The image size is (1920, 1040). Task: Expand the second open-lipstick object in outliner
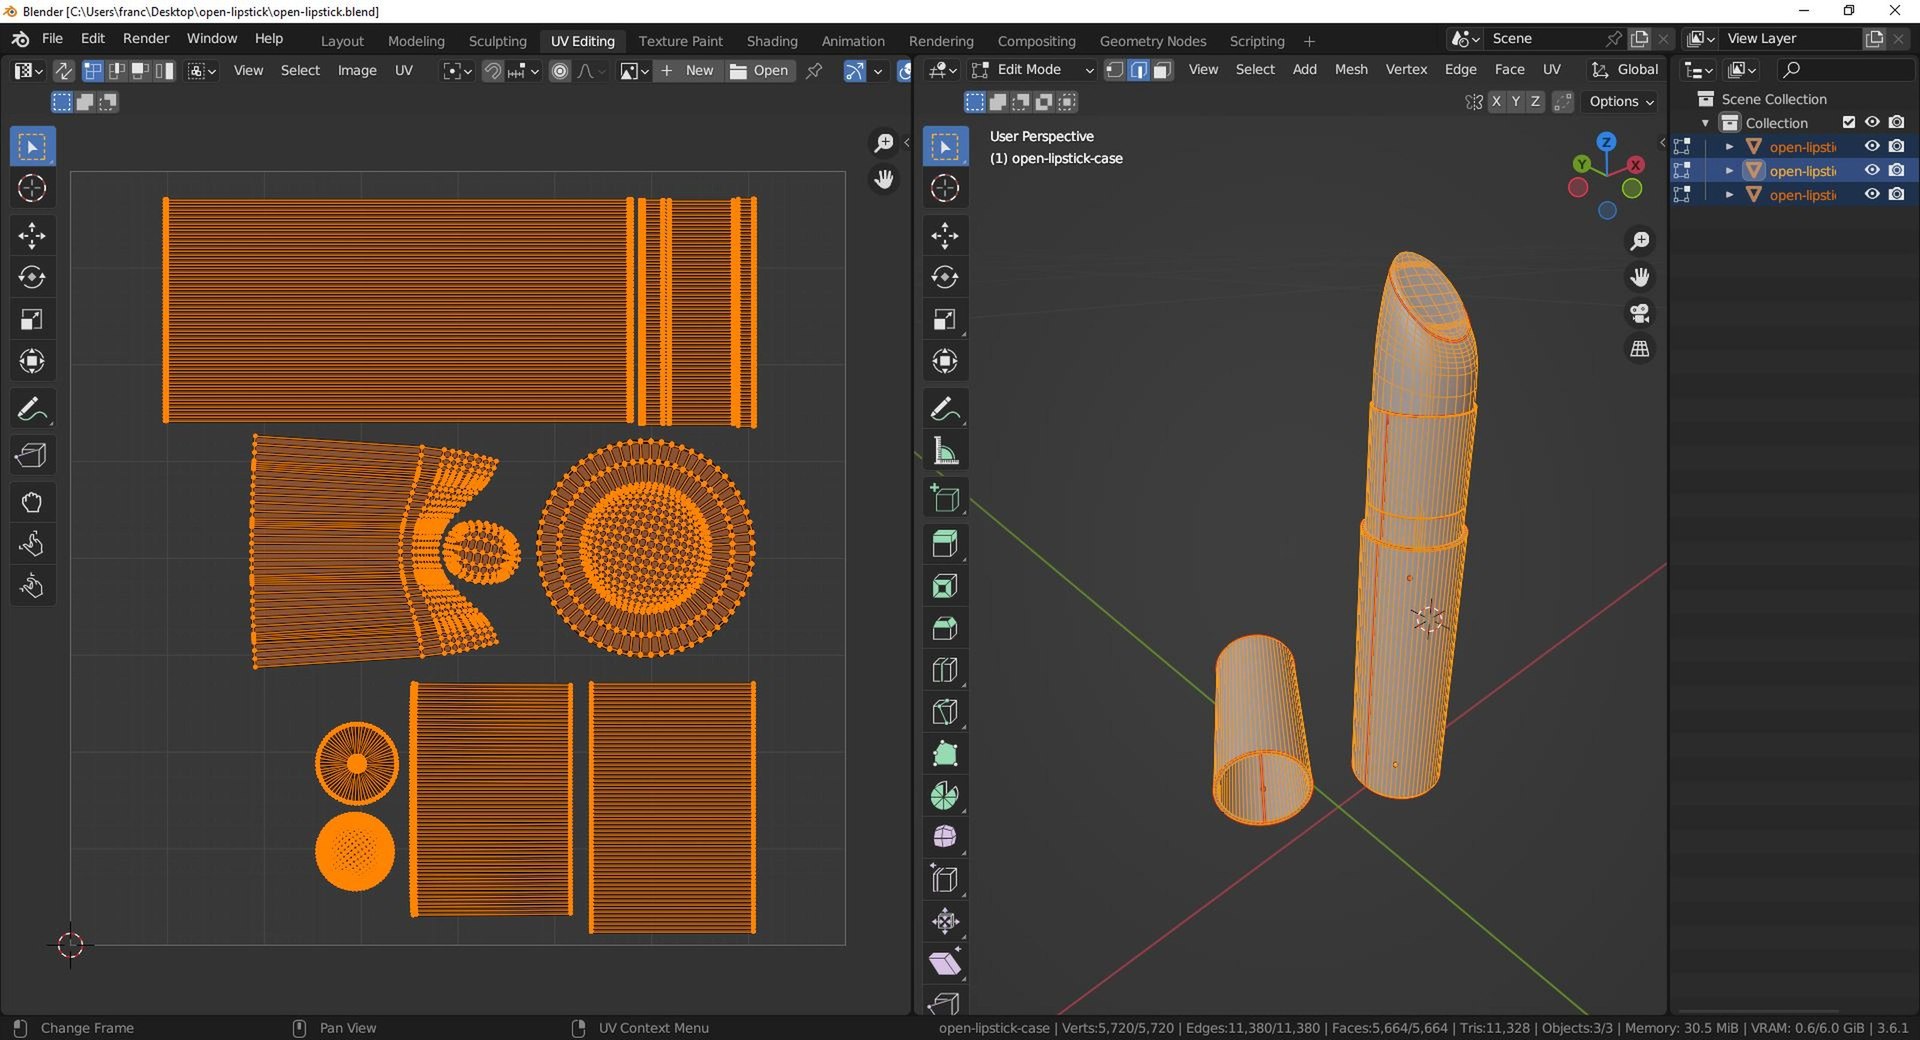click(x=1729, y=171)
